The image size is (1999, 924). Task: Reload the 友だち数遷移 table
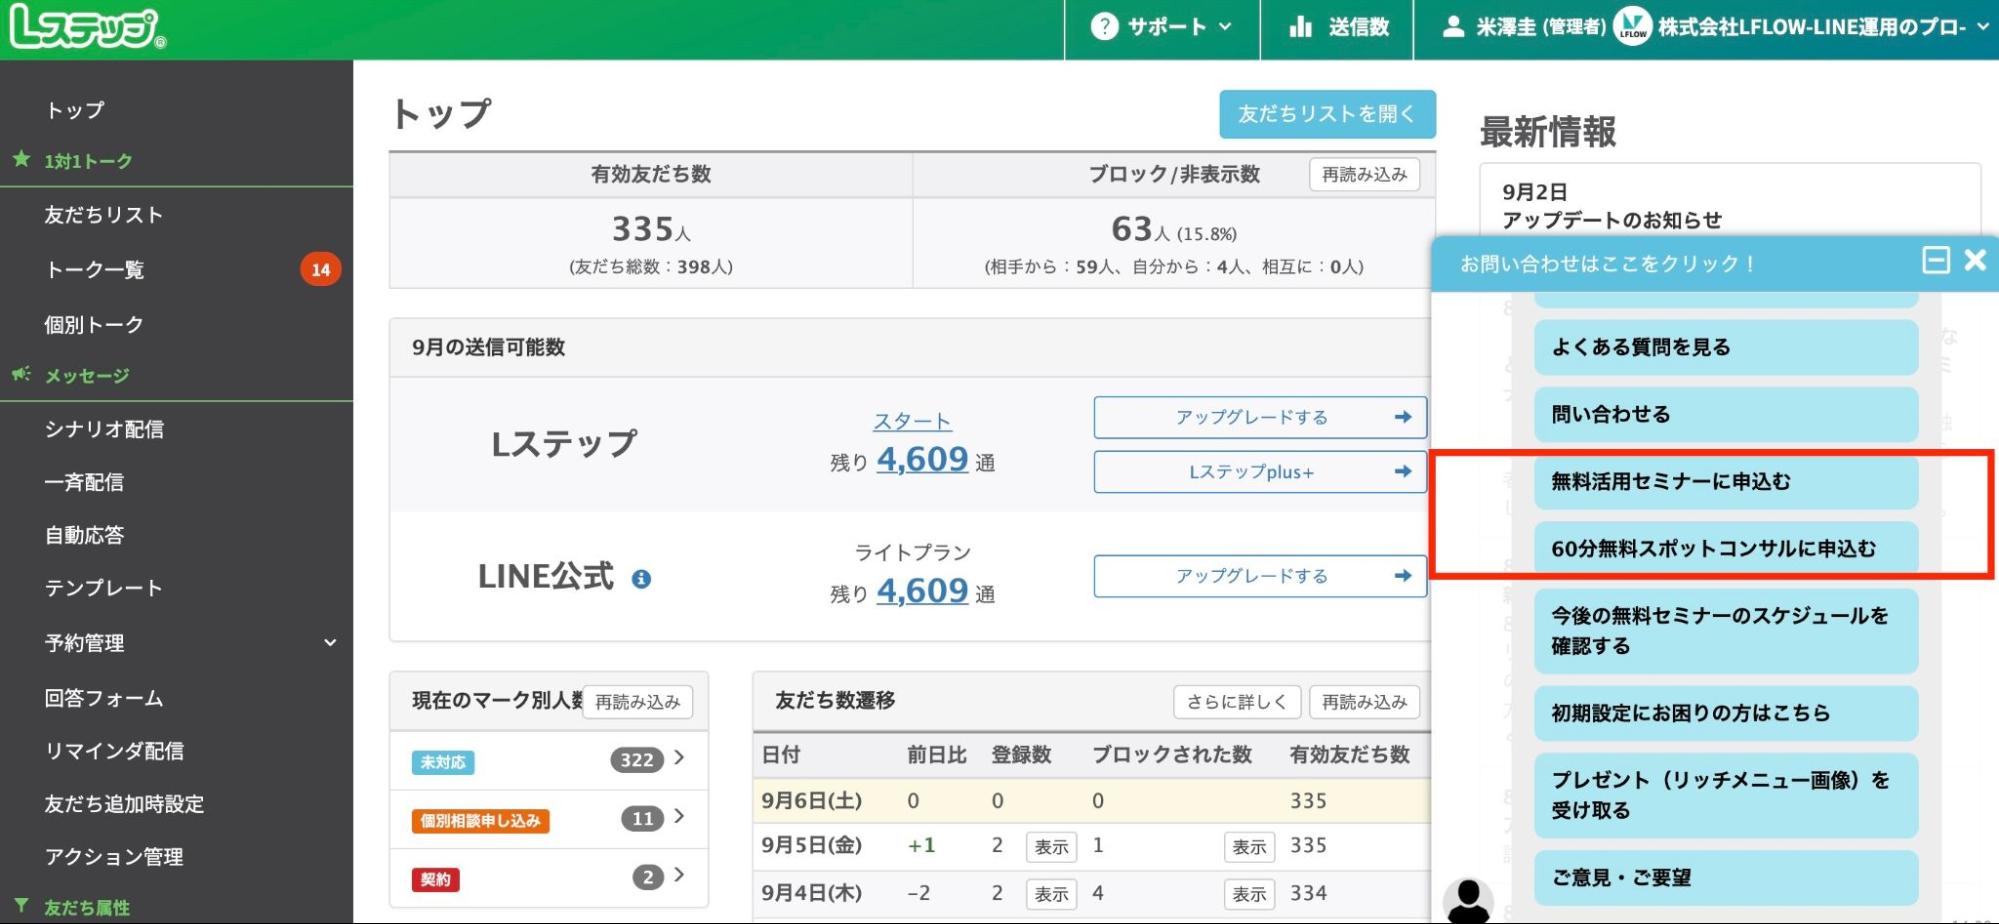point(1363,702)
